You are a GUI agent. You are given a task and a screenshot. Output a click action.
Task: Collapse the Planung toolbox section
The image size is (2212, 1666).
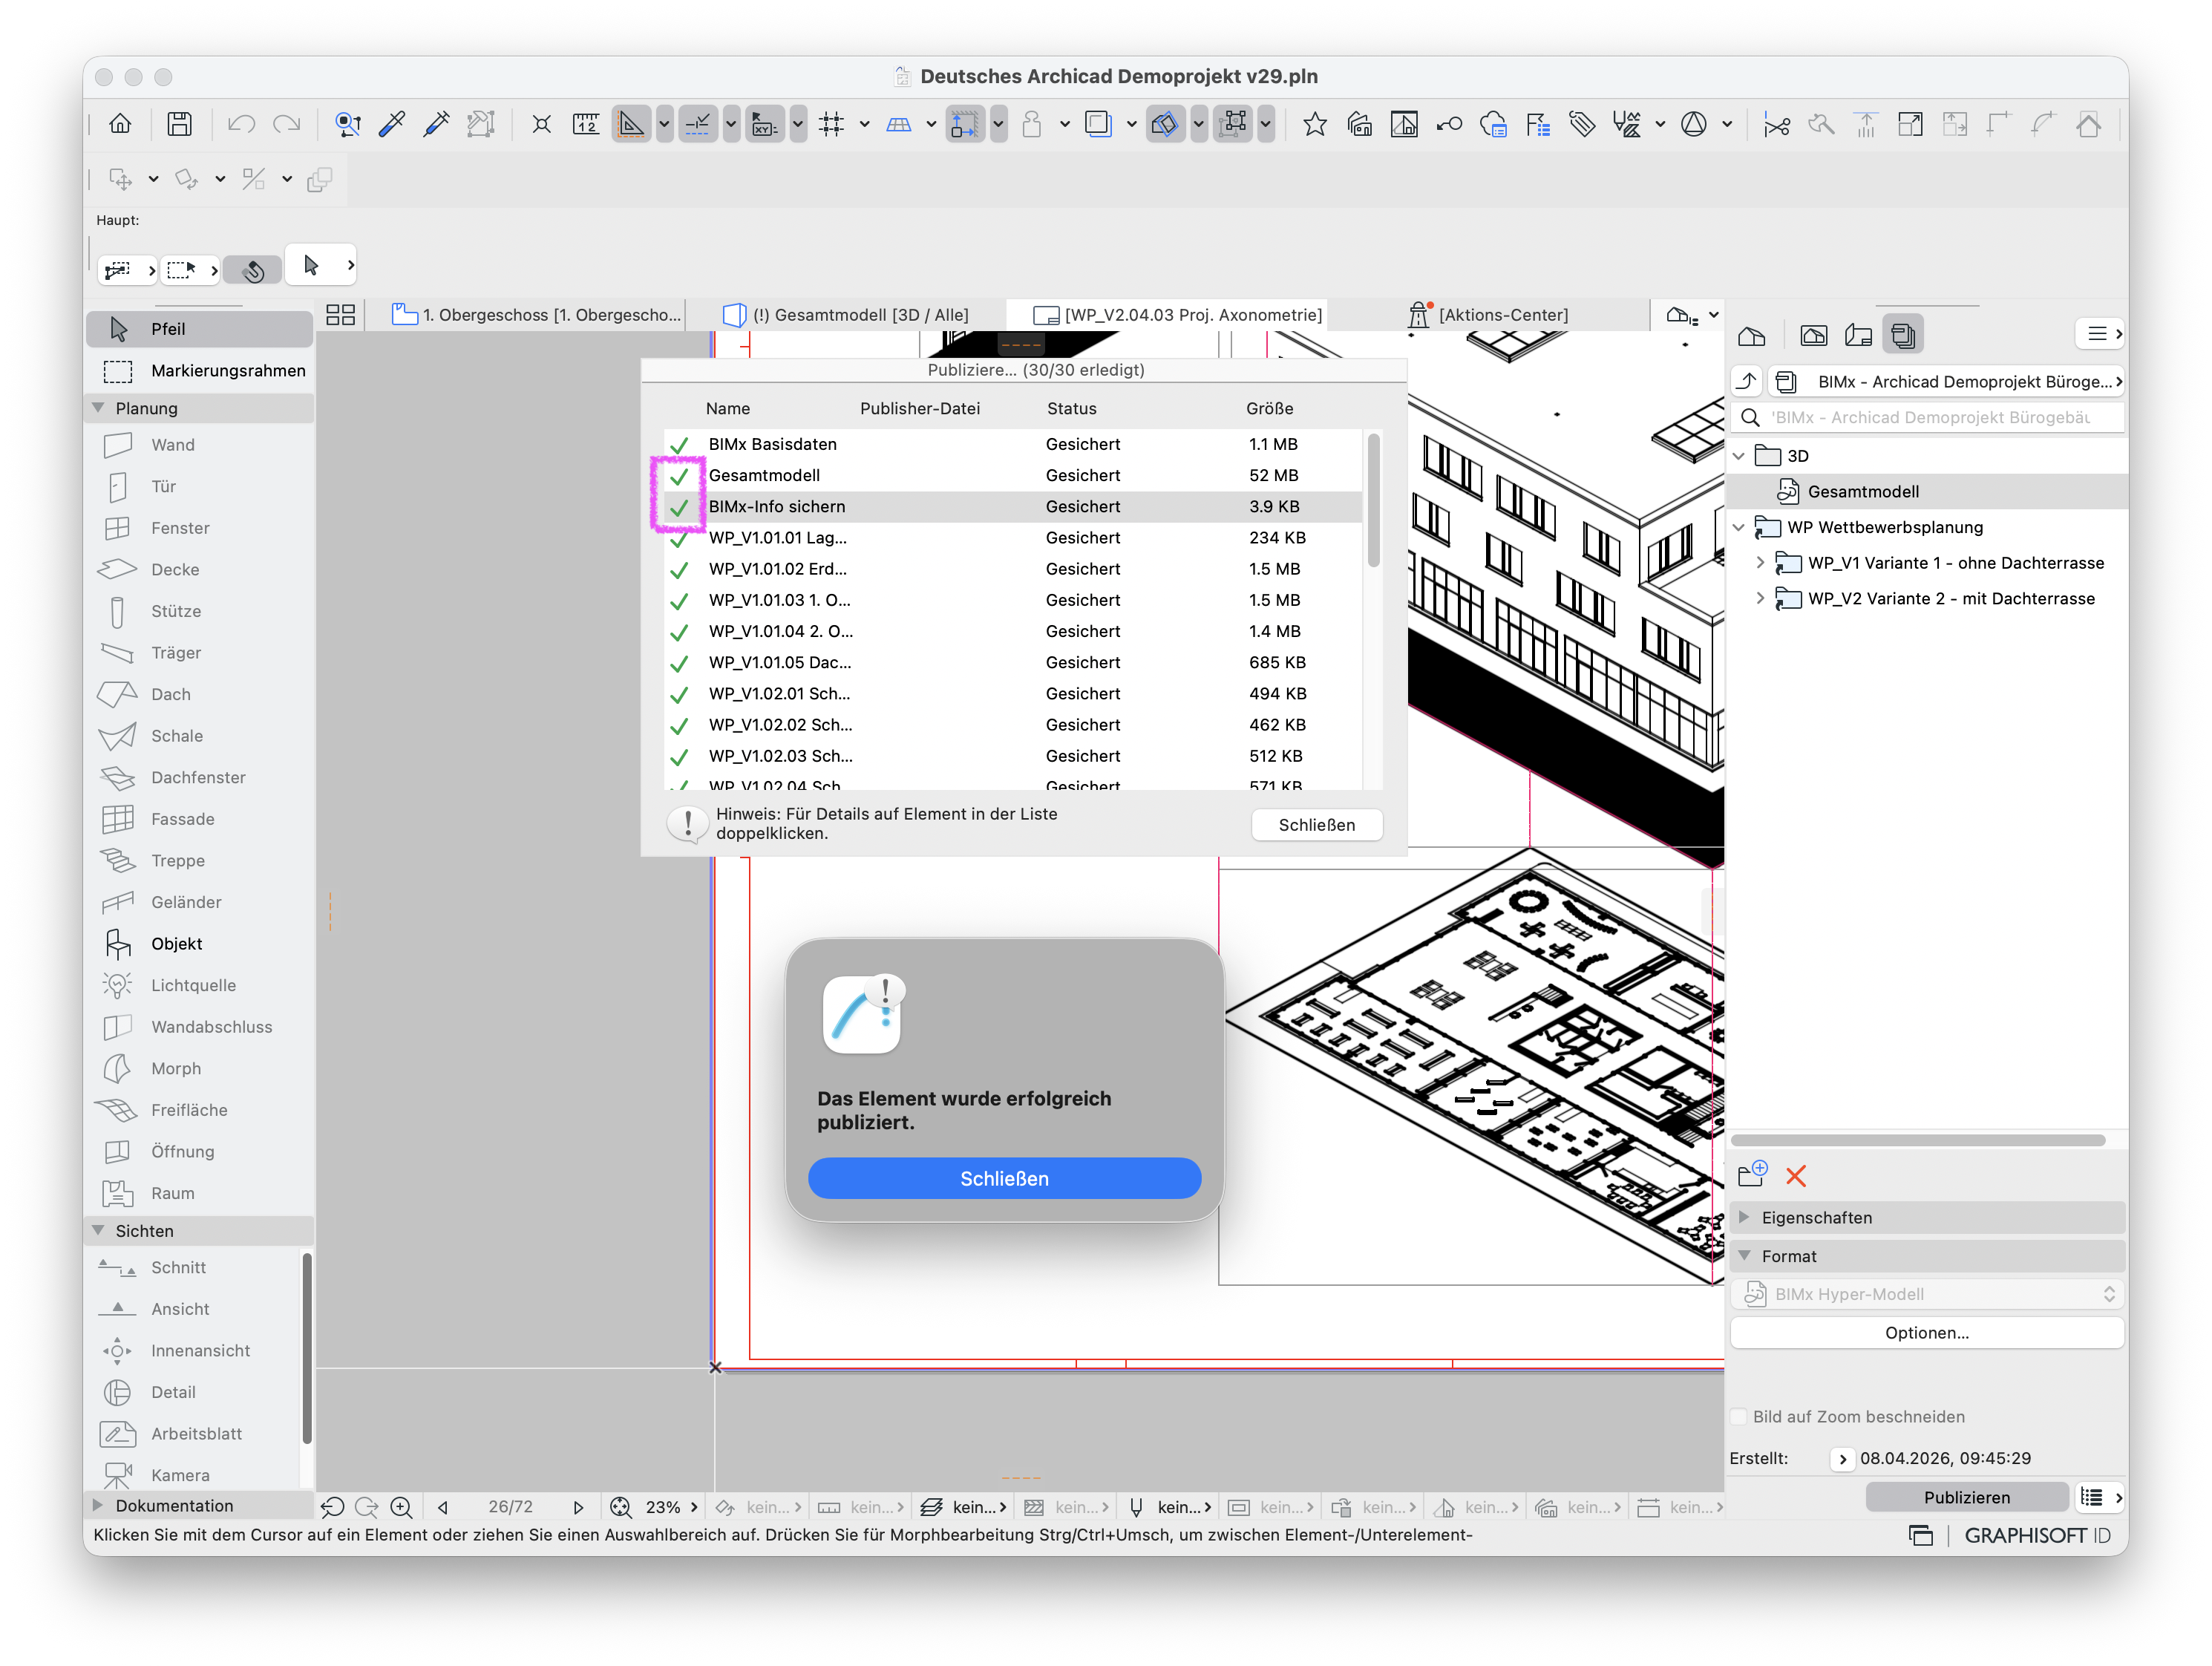[99, 408]
